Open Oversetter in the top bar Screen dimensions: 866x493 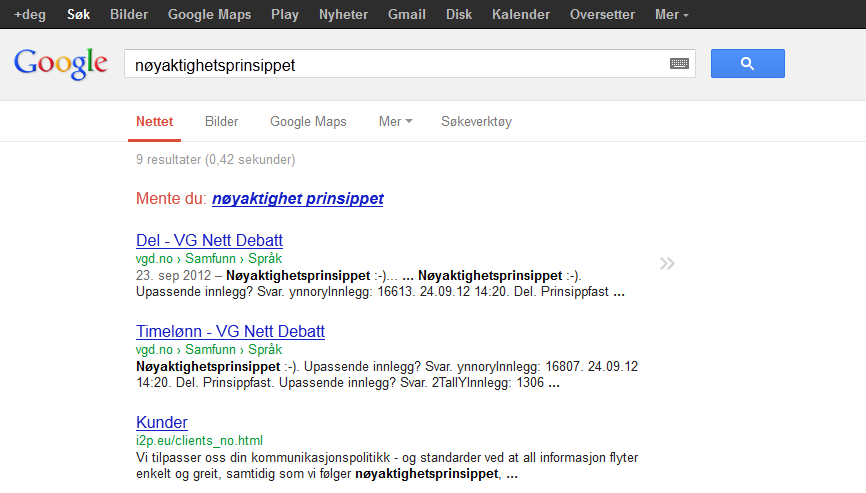[603, 14]
